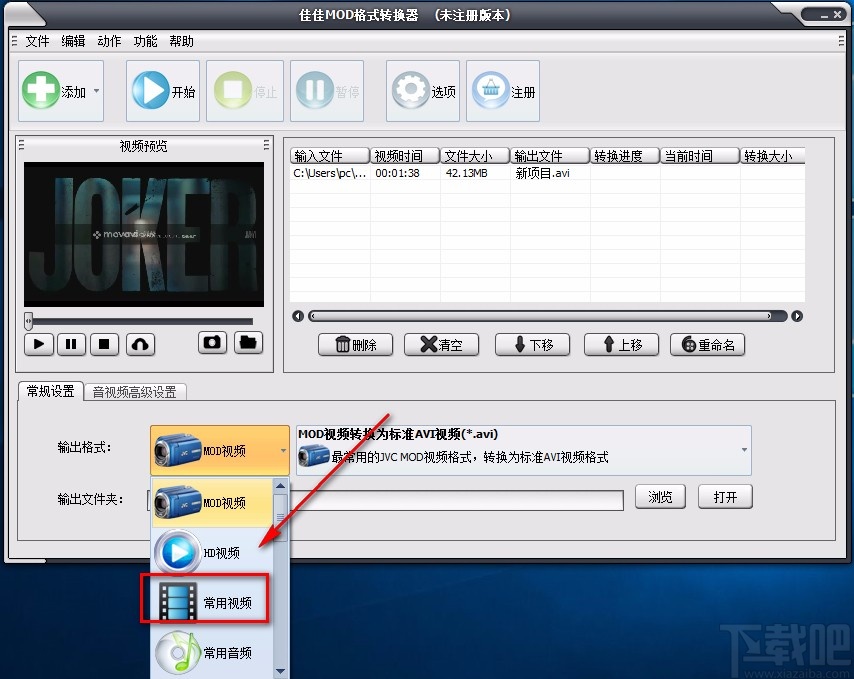
Task: Choose HD视频 in the format list
Action: 212,553
